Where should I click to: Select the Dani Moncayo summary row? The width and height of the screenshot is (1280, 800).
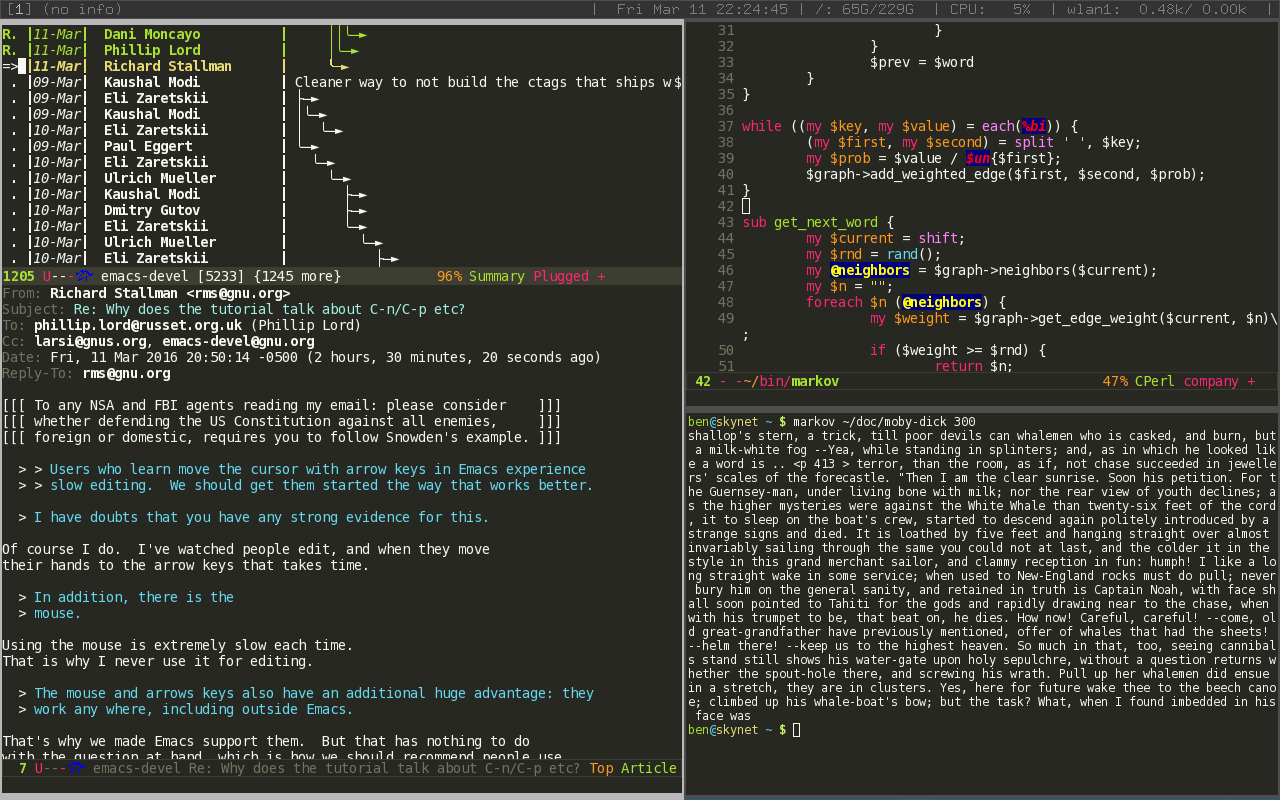341,34
